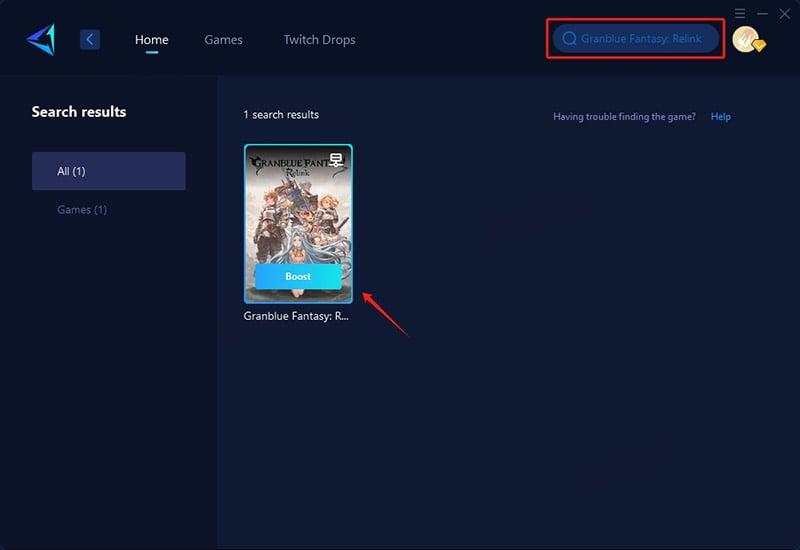Close the booster window

pos(785,13)
